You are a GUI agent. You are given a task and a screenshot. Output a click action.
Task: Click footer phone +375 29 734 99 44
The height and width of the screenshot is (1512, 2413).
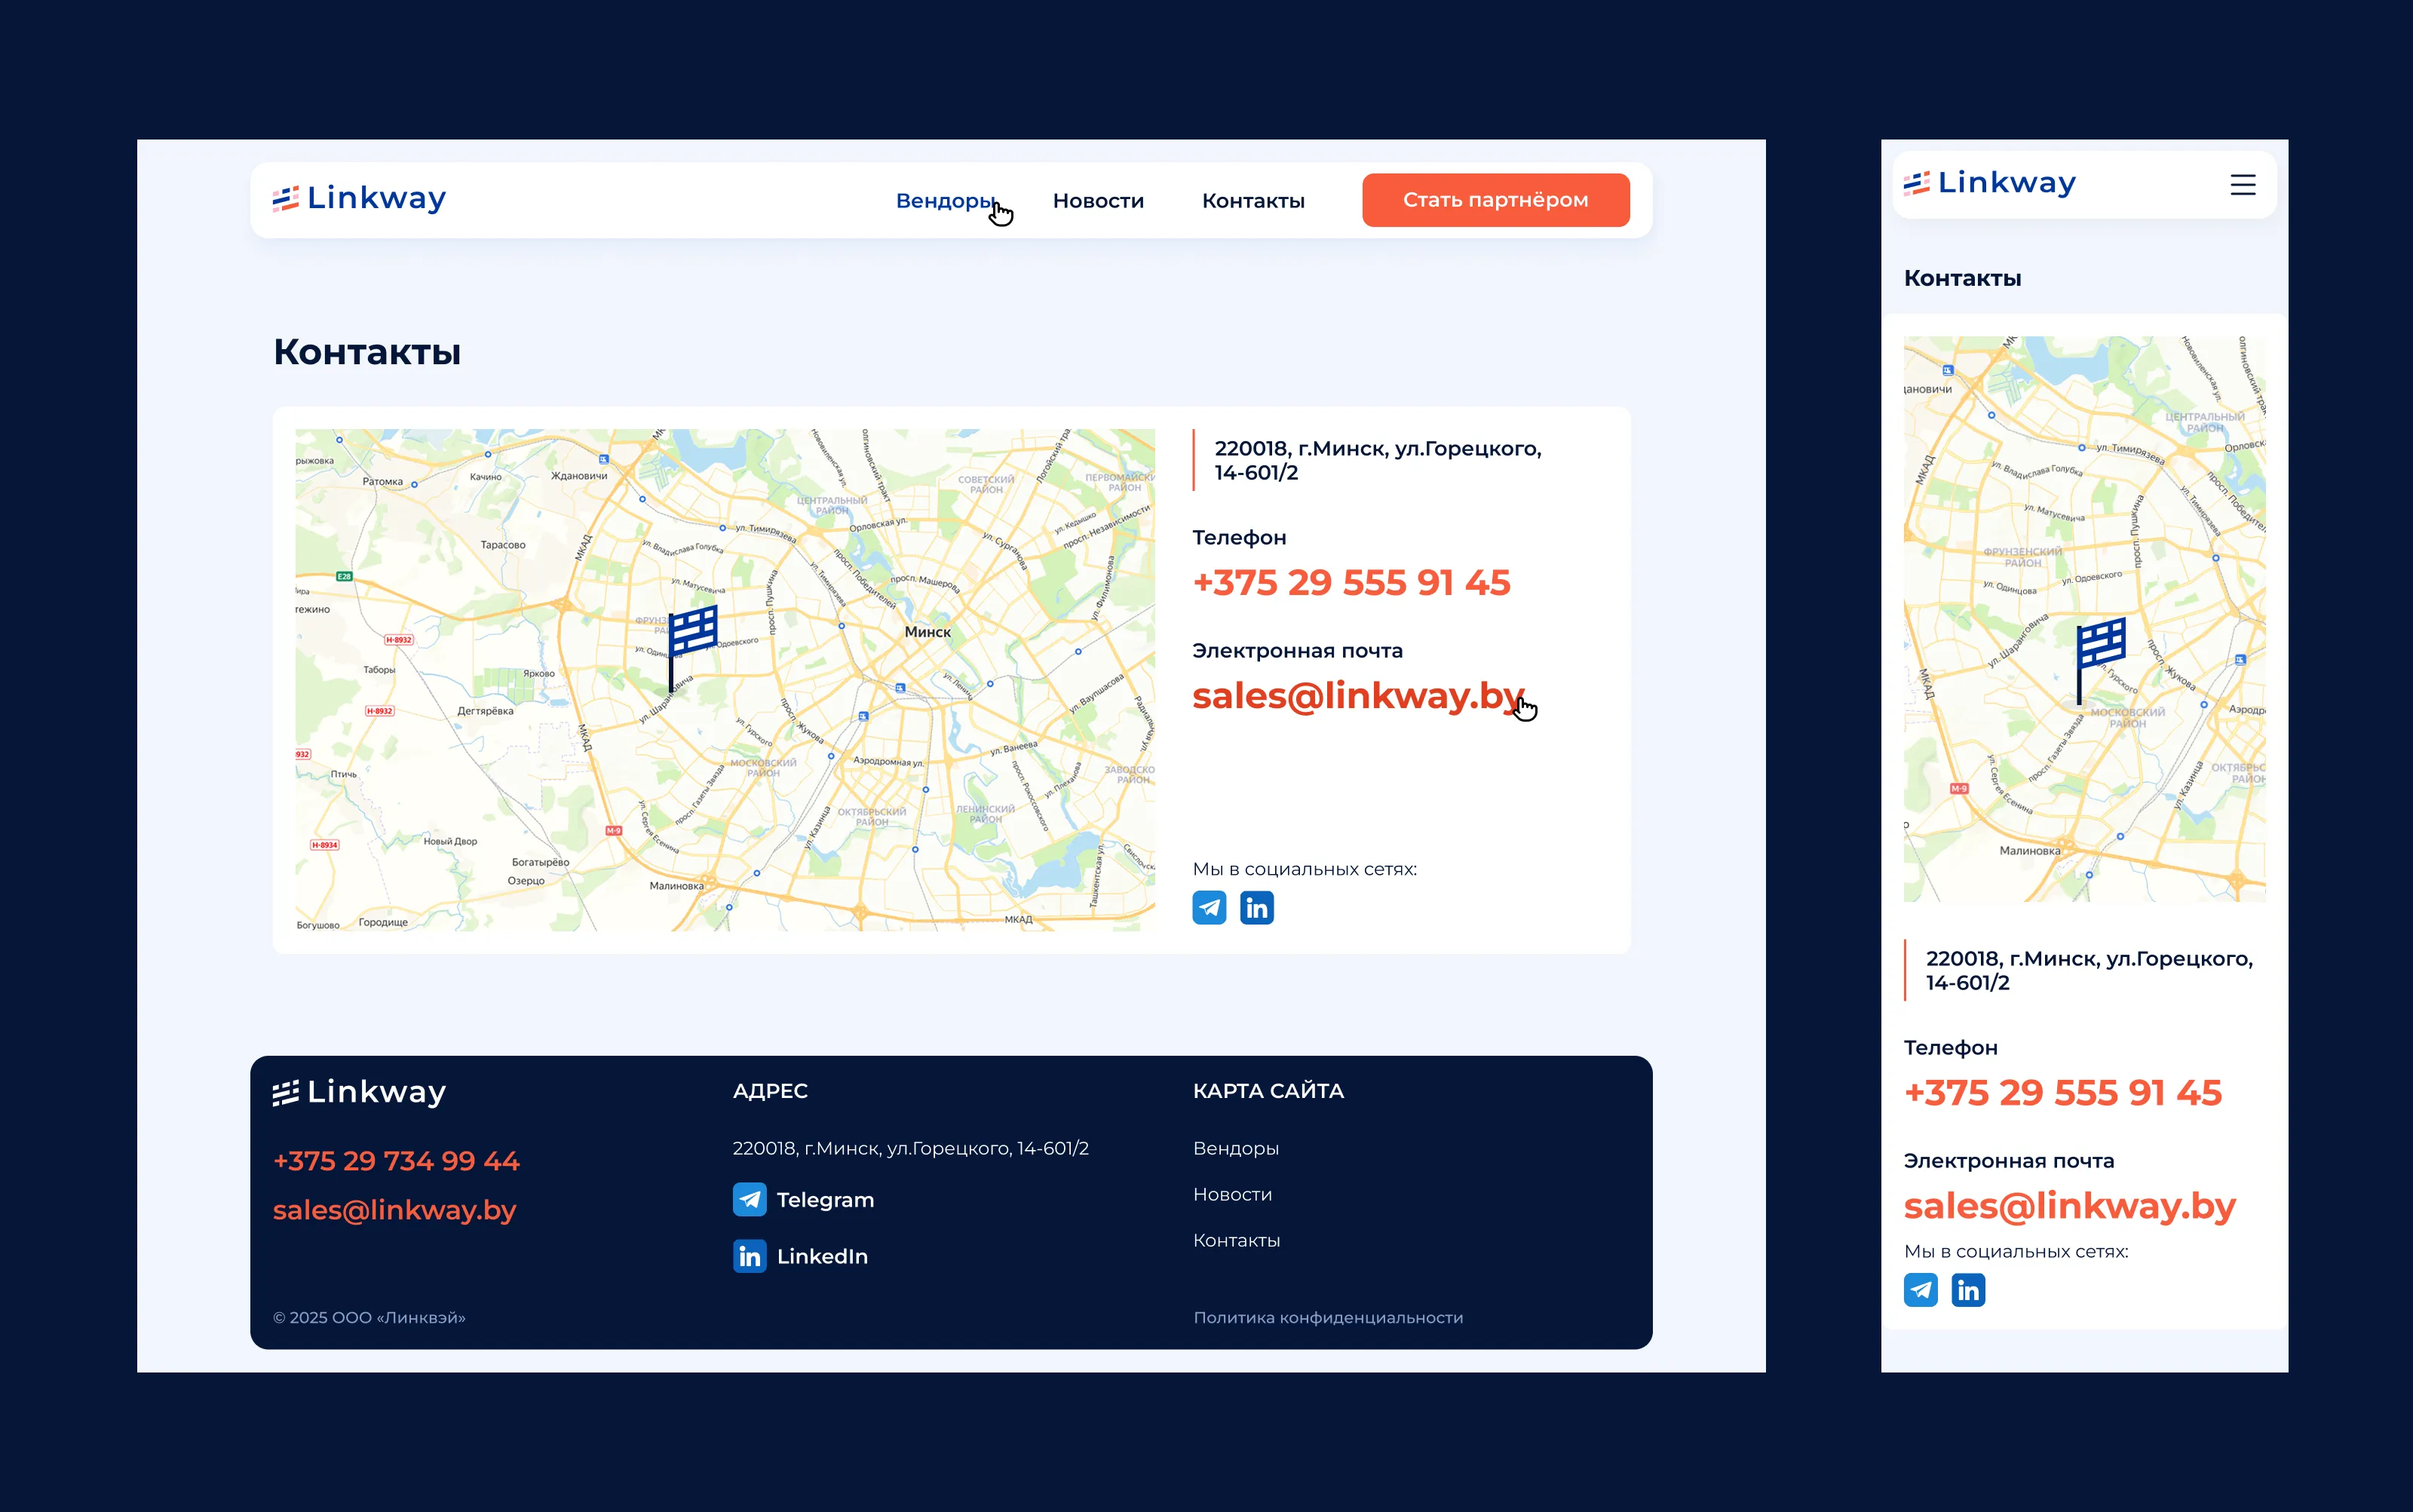pyautogui.click(x=396, y=1161)
